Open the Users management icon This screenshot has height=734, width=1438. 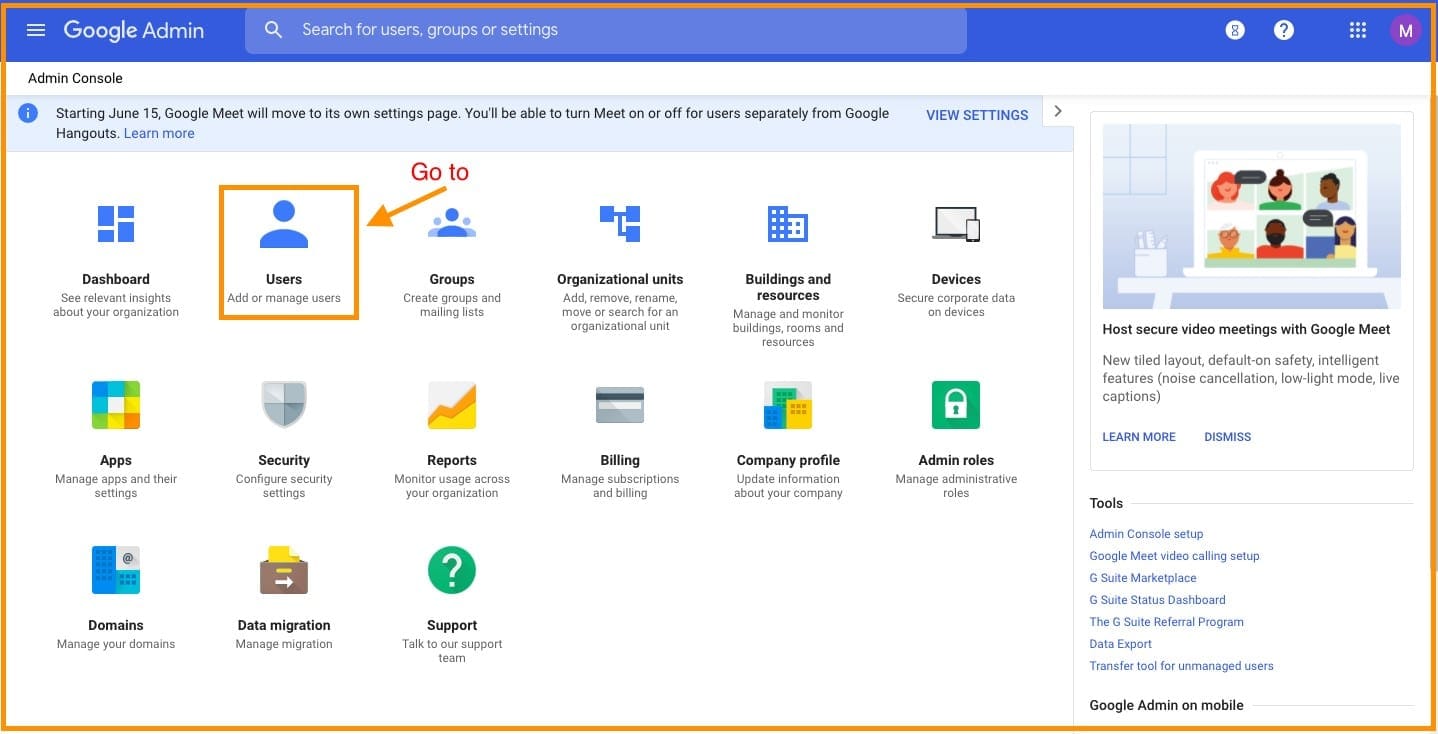pos(284,224)
